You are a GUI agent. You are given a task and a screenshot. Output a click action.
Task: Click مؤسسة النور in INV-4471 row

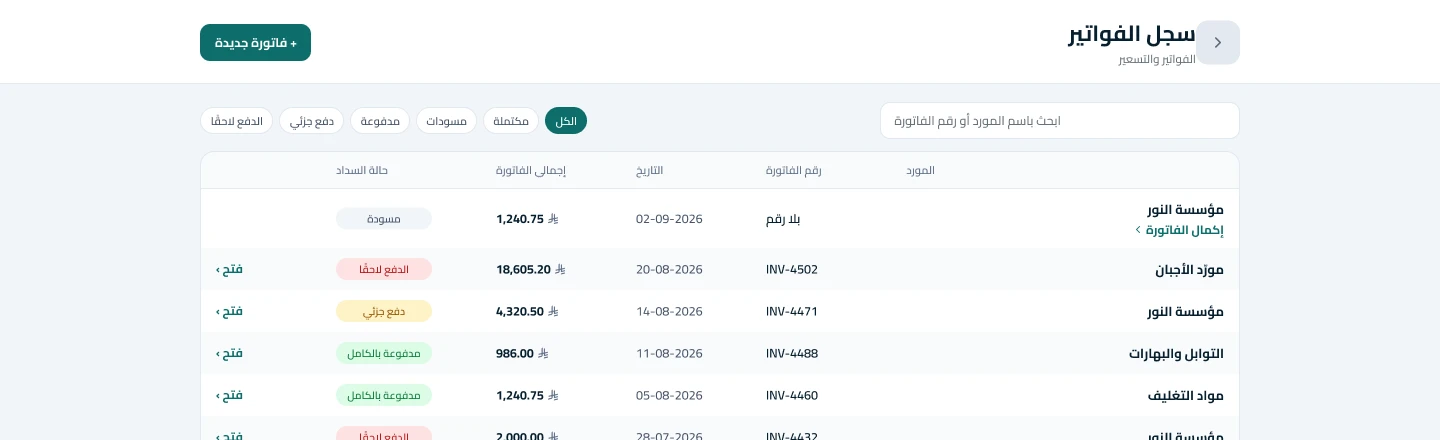(1186, 312)
